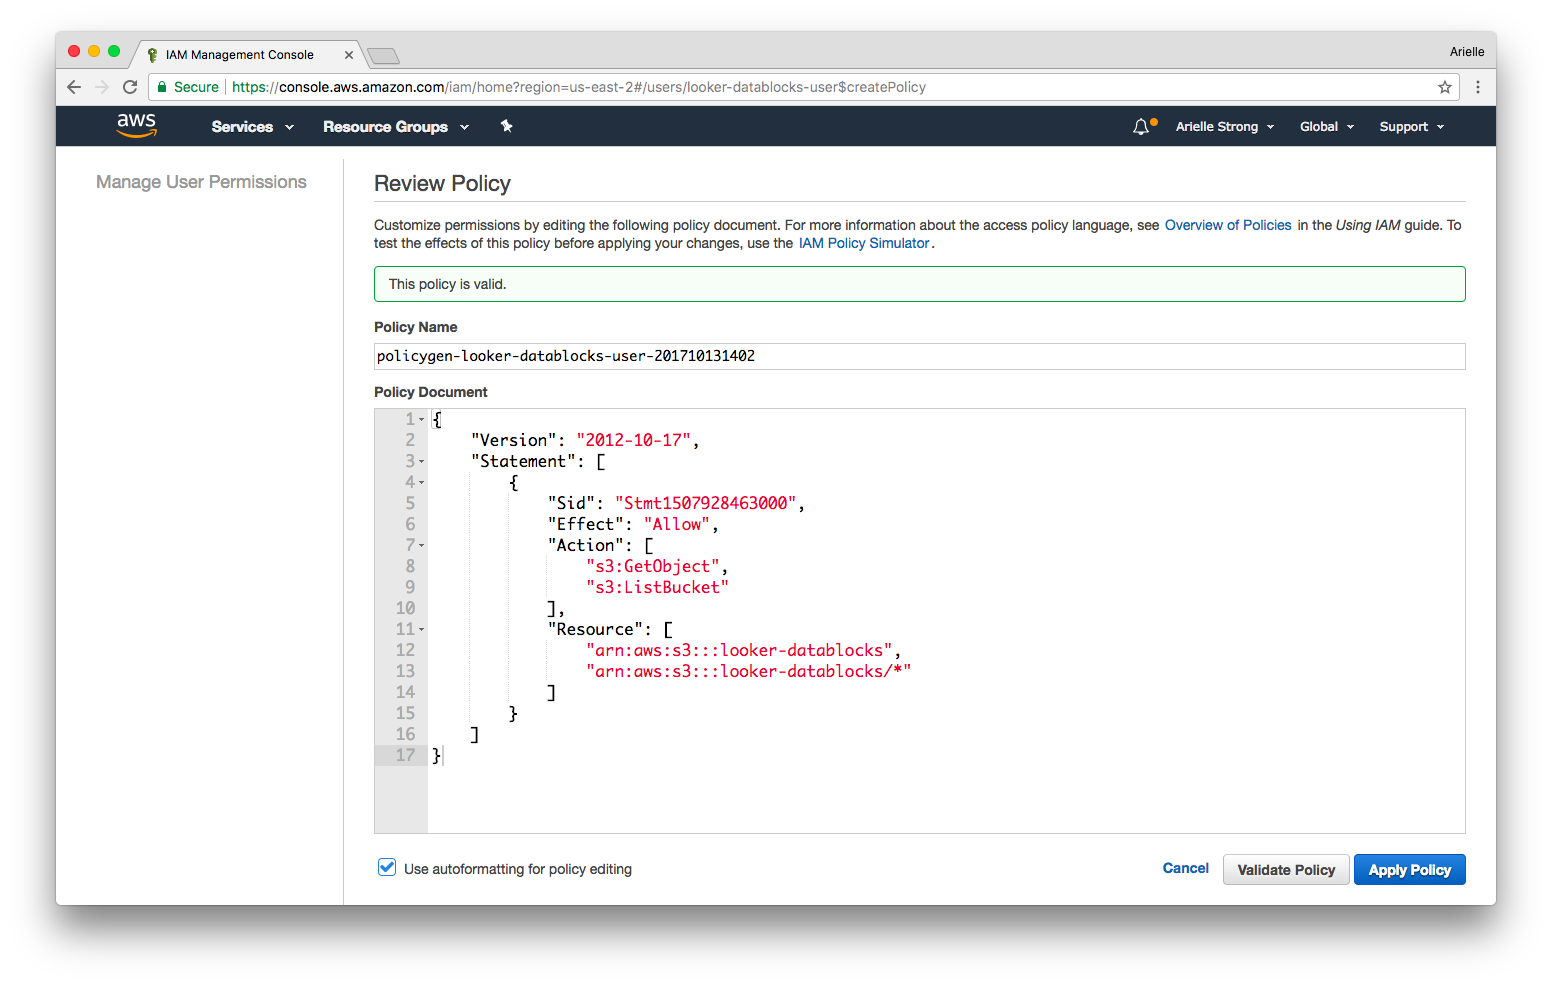The image size is (1552, 985).
Task: Click the Sid Stmt1507928463000 value
Action: pos(706,503)
